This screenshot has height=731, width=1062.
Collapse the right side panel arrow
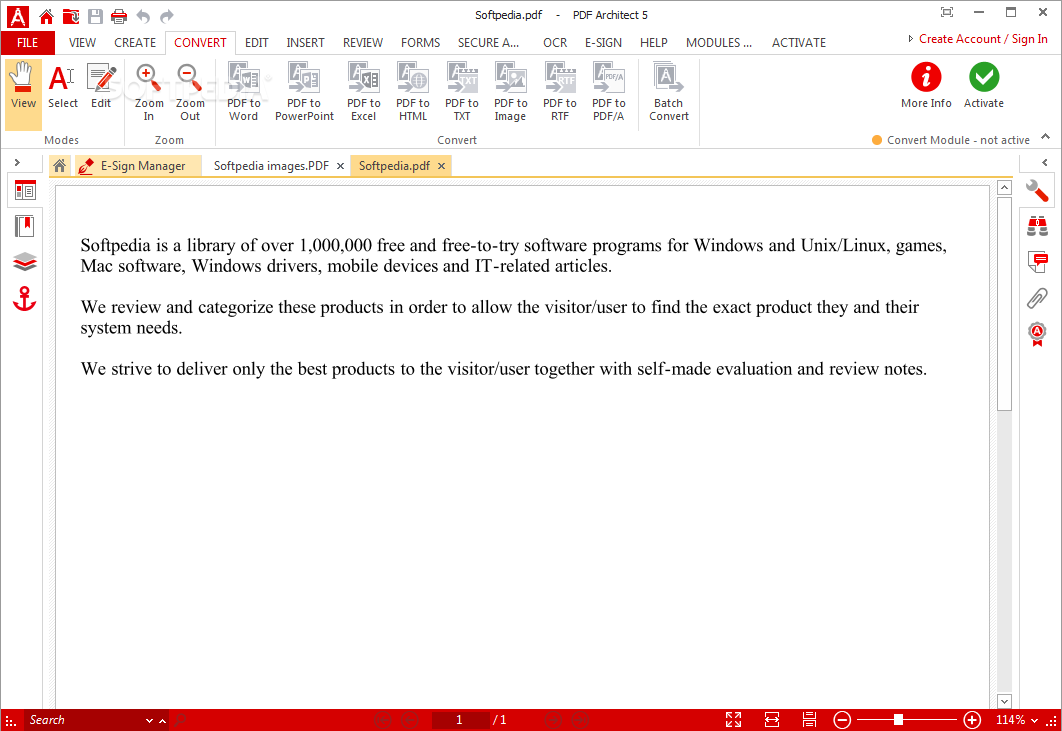click(x=1044, y=163)
